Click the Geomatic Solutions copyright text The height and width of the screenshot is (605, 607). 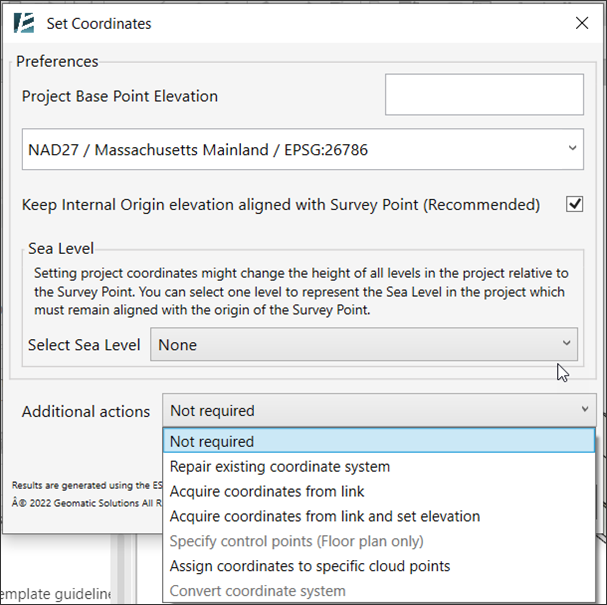point(87,503)
